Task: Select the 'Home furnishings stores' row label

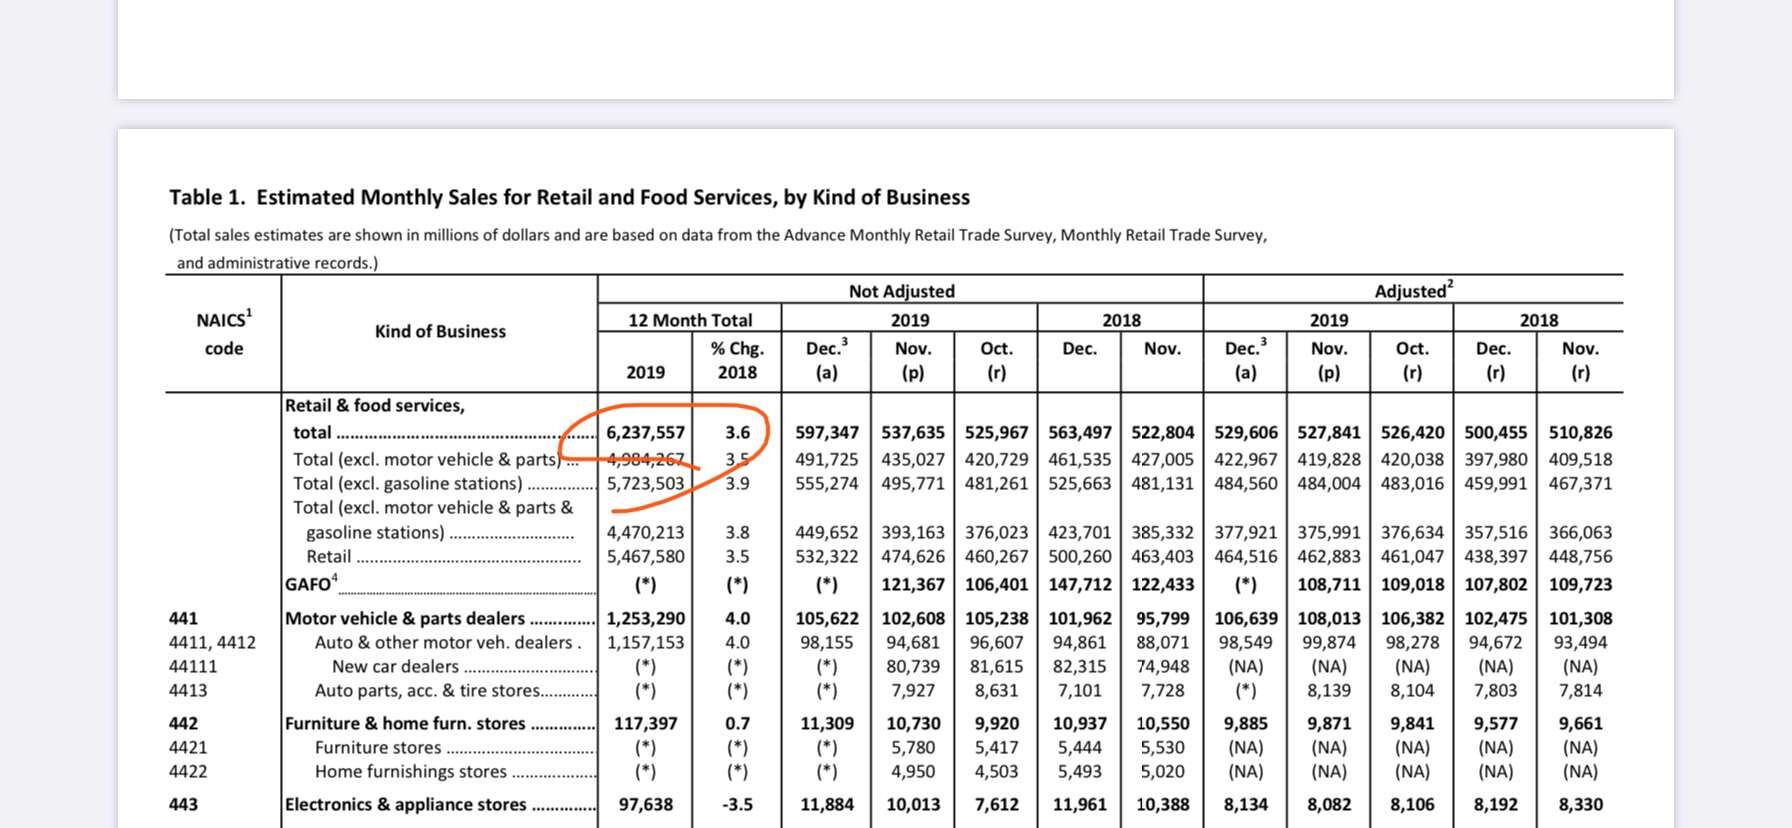Action: coord(411,771)
